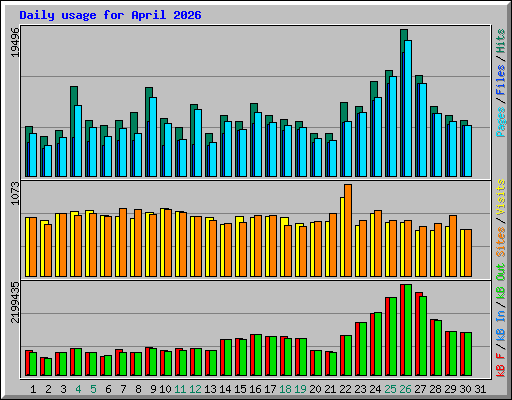This screenshot has width=512, height=400.
Task: Select green weekend day 11 label
Action: [180, 389]
